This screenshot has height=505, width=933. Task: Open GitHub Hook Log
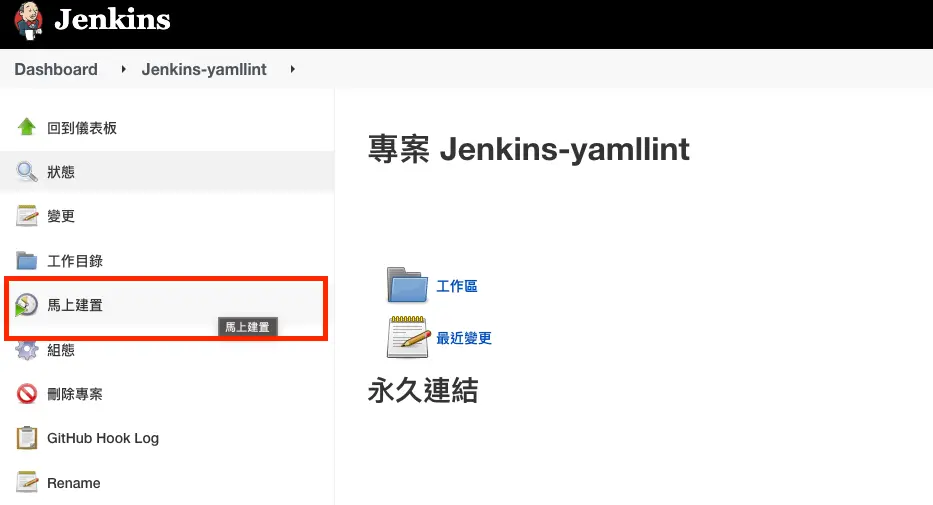coord(103,438)
